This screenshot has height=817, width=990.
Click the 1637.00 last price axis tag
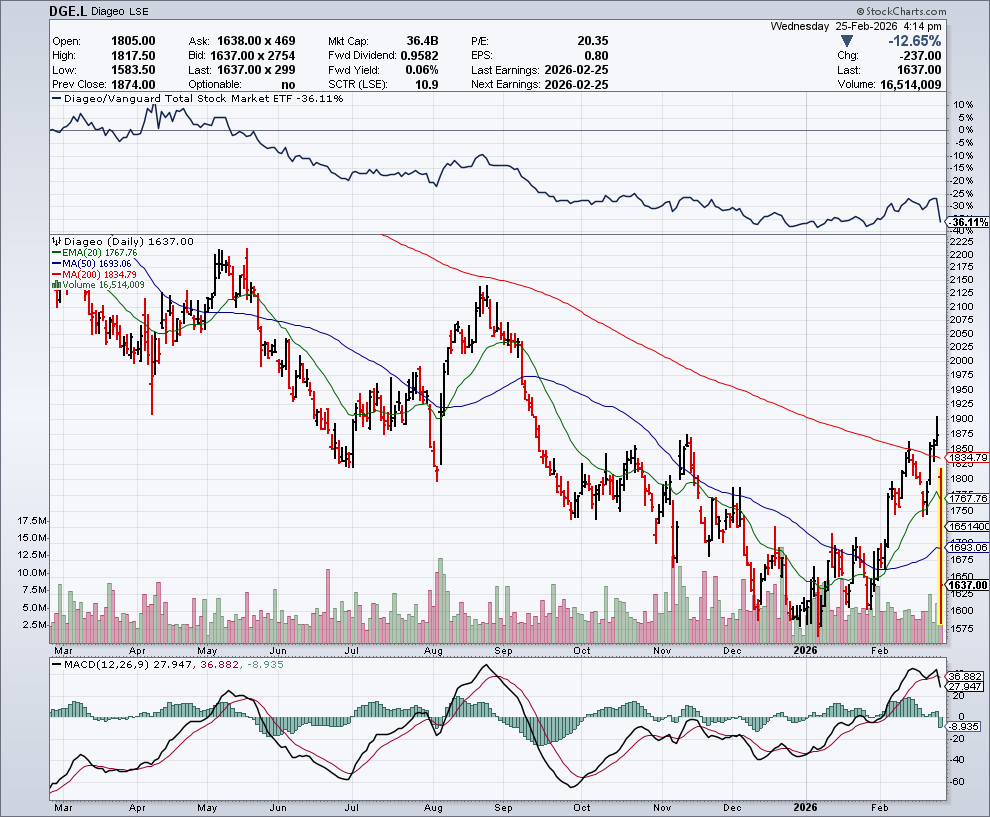click(966, 585)
